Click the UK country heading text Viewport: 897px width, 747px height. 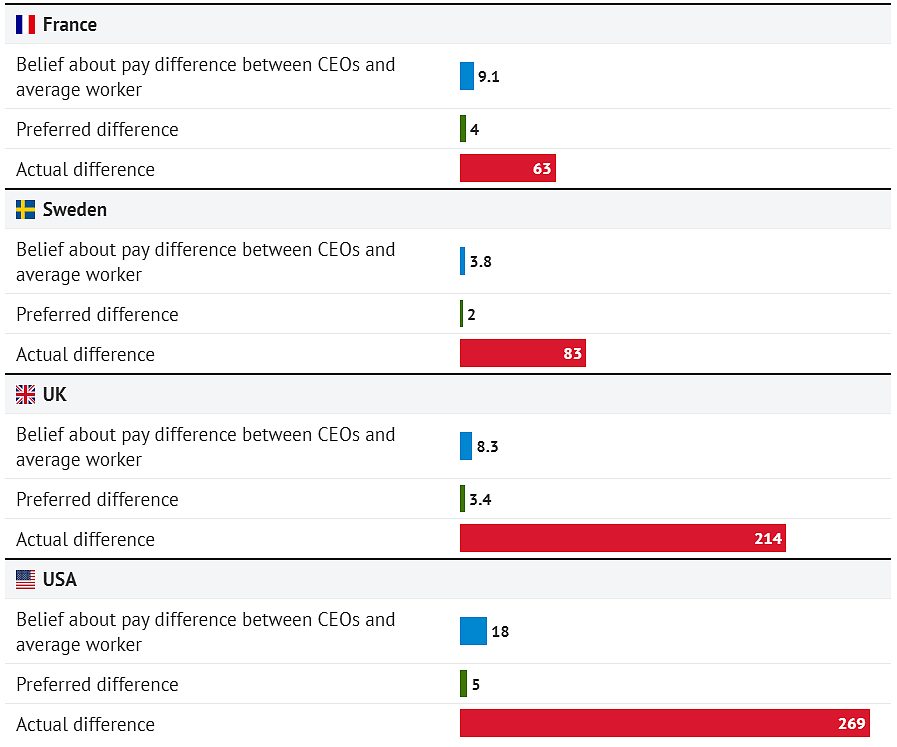coord(55,395)
